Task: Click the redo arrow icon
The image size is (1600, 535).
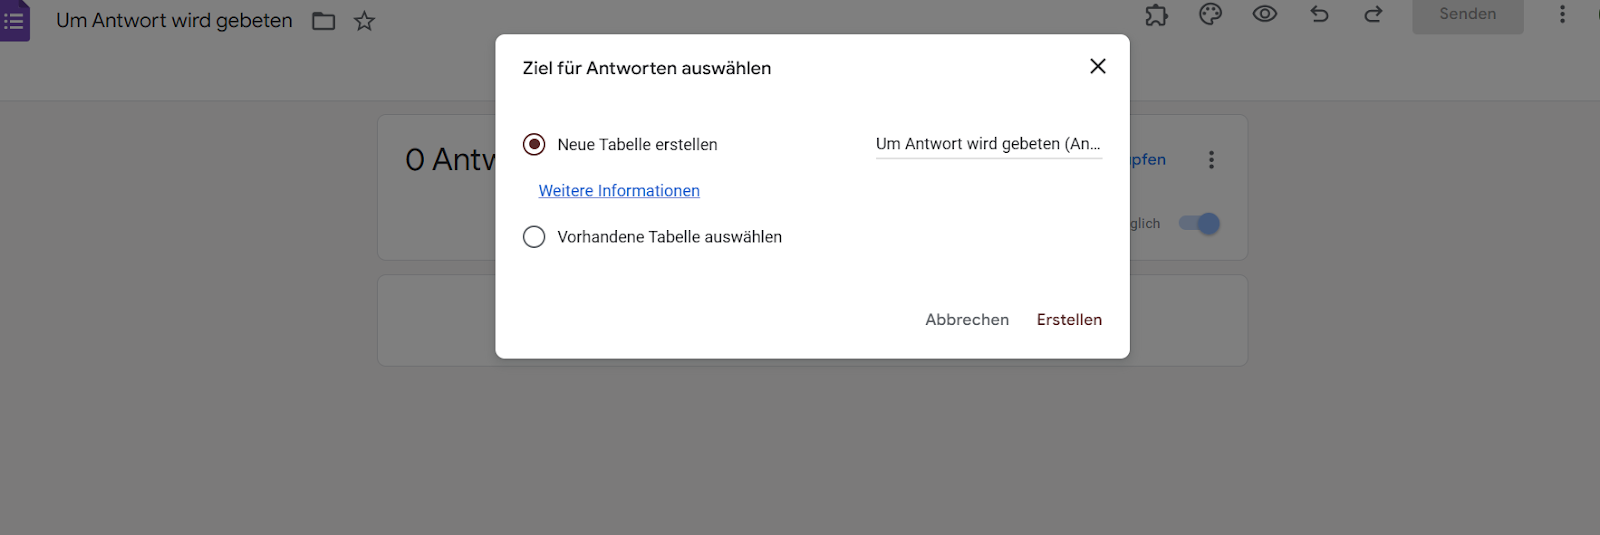Action: [x=1373, y=15]
